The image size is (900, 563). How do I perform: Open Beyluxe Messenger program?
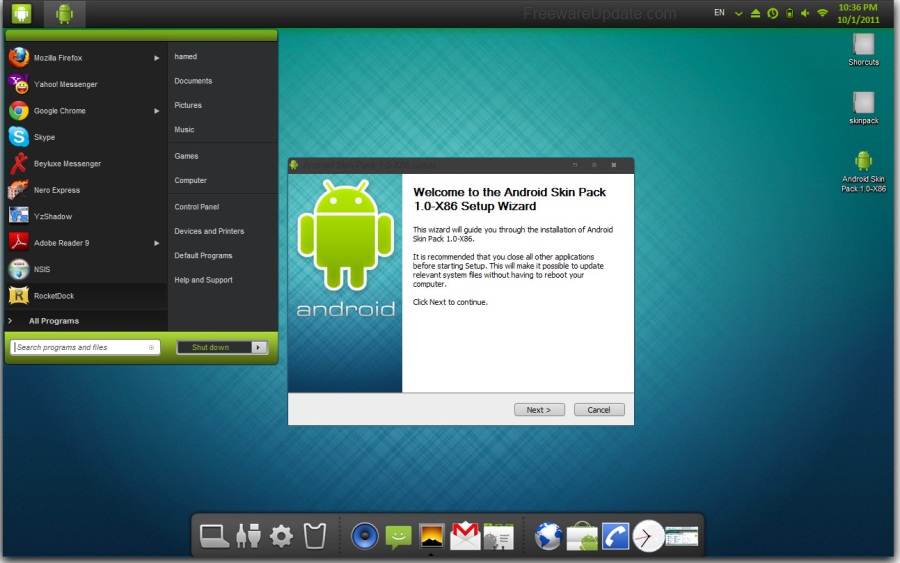[x=84, y=164]
